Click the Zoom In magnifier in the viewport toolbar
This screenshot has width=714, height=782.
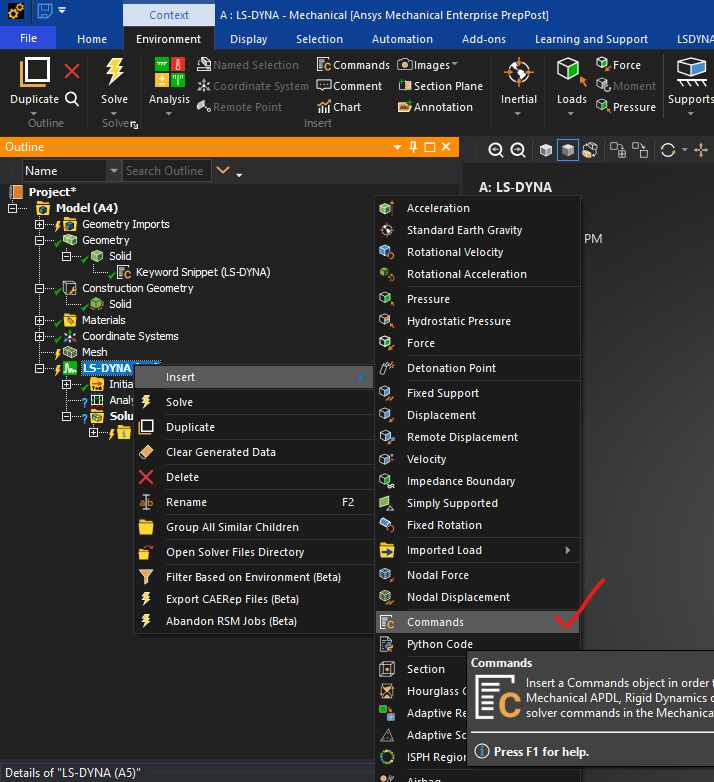pos(495,150)
